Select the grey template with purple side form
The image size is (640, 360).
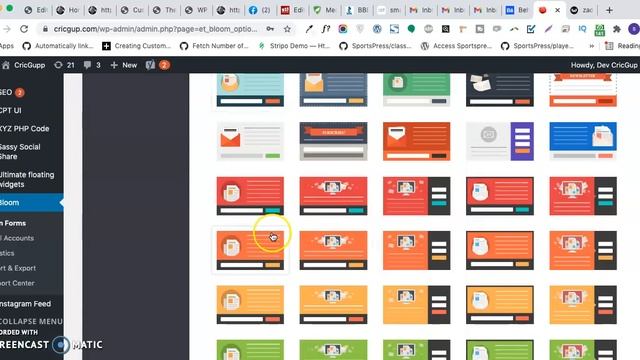click(x=500, y=141)
